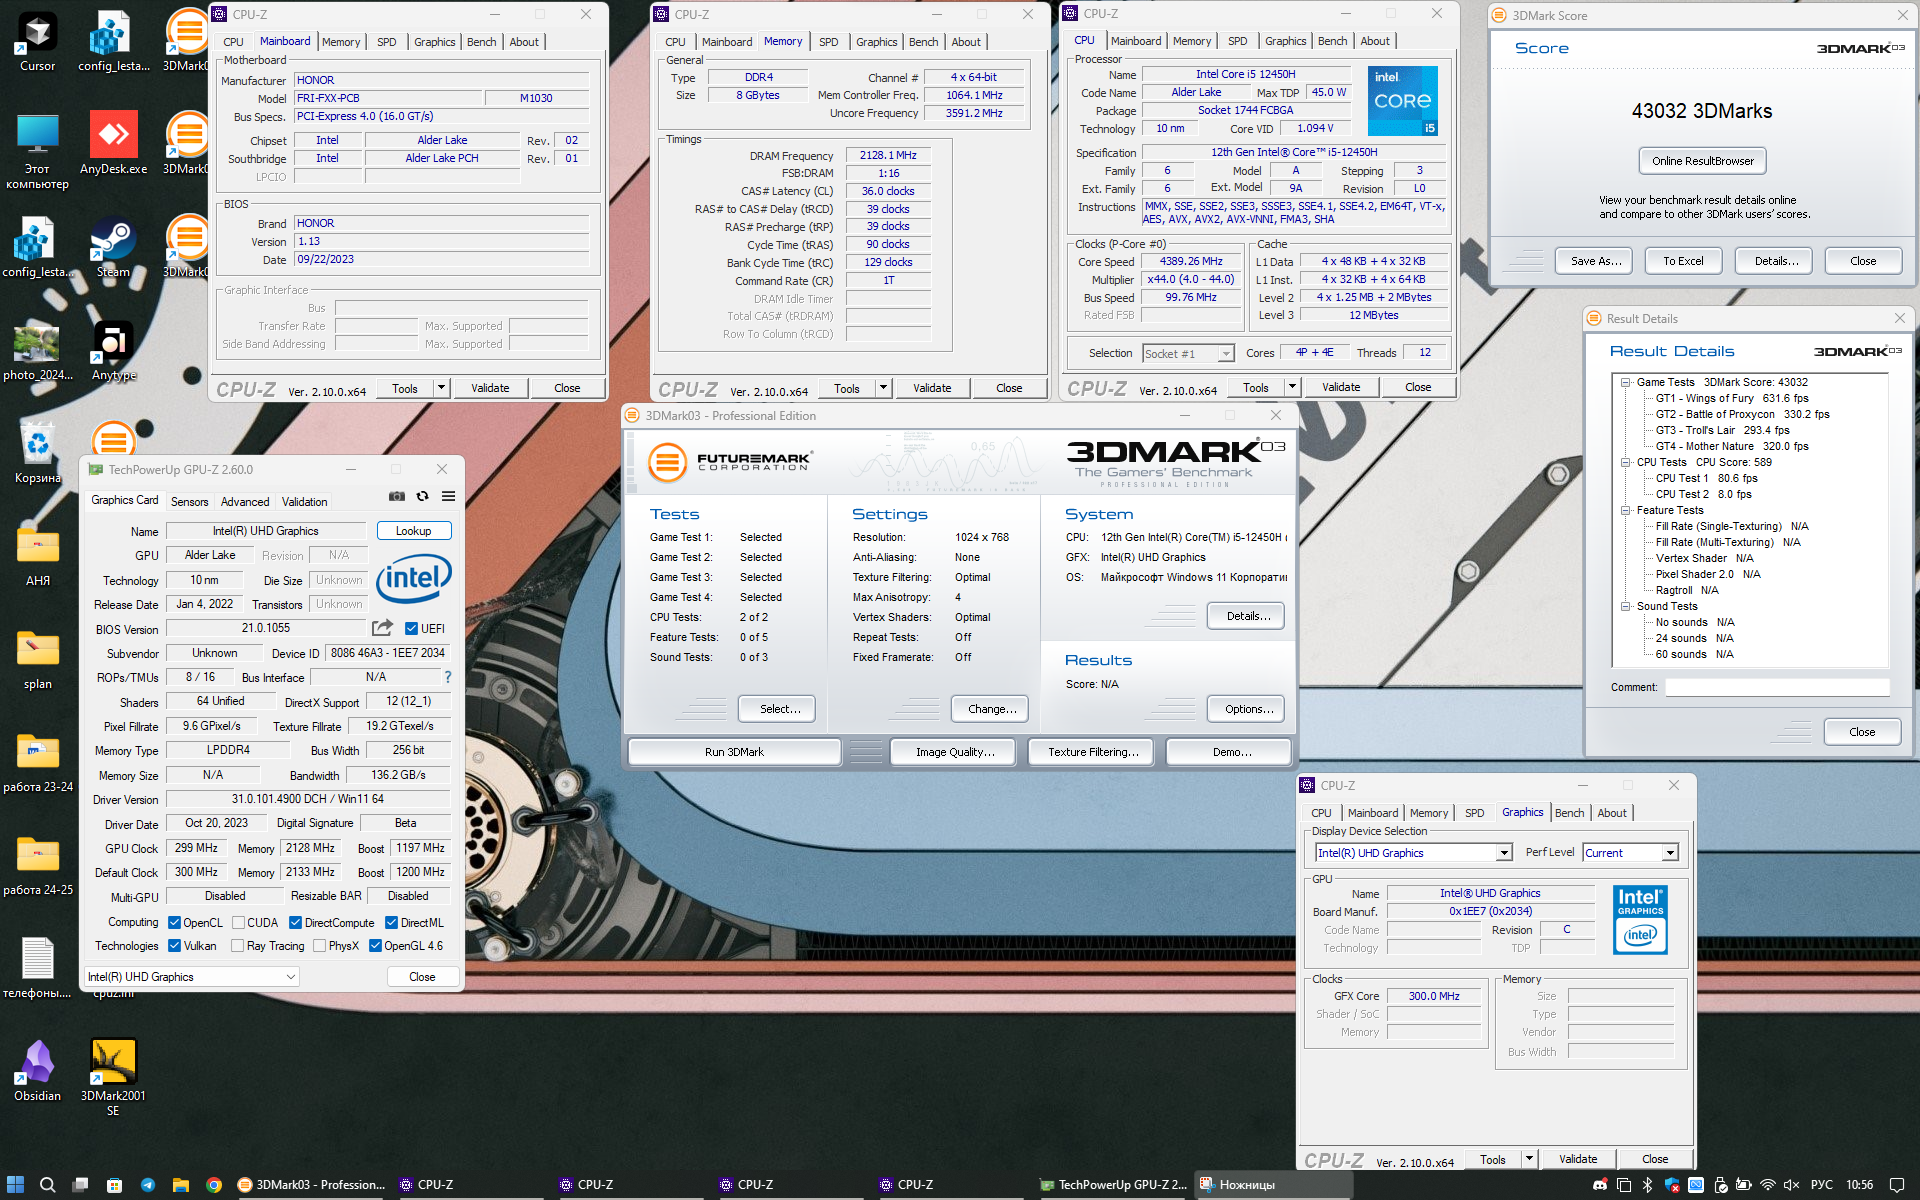Switch to Validation tab in GPU-Z
The height and width of the screenshot is (1200, 1920).
[305, 502]
